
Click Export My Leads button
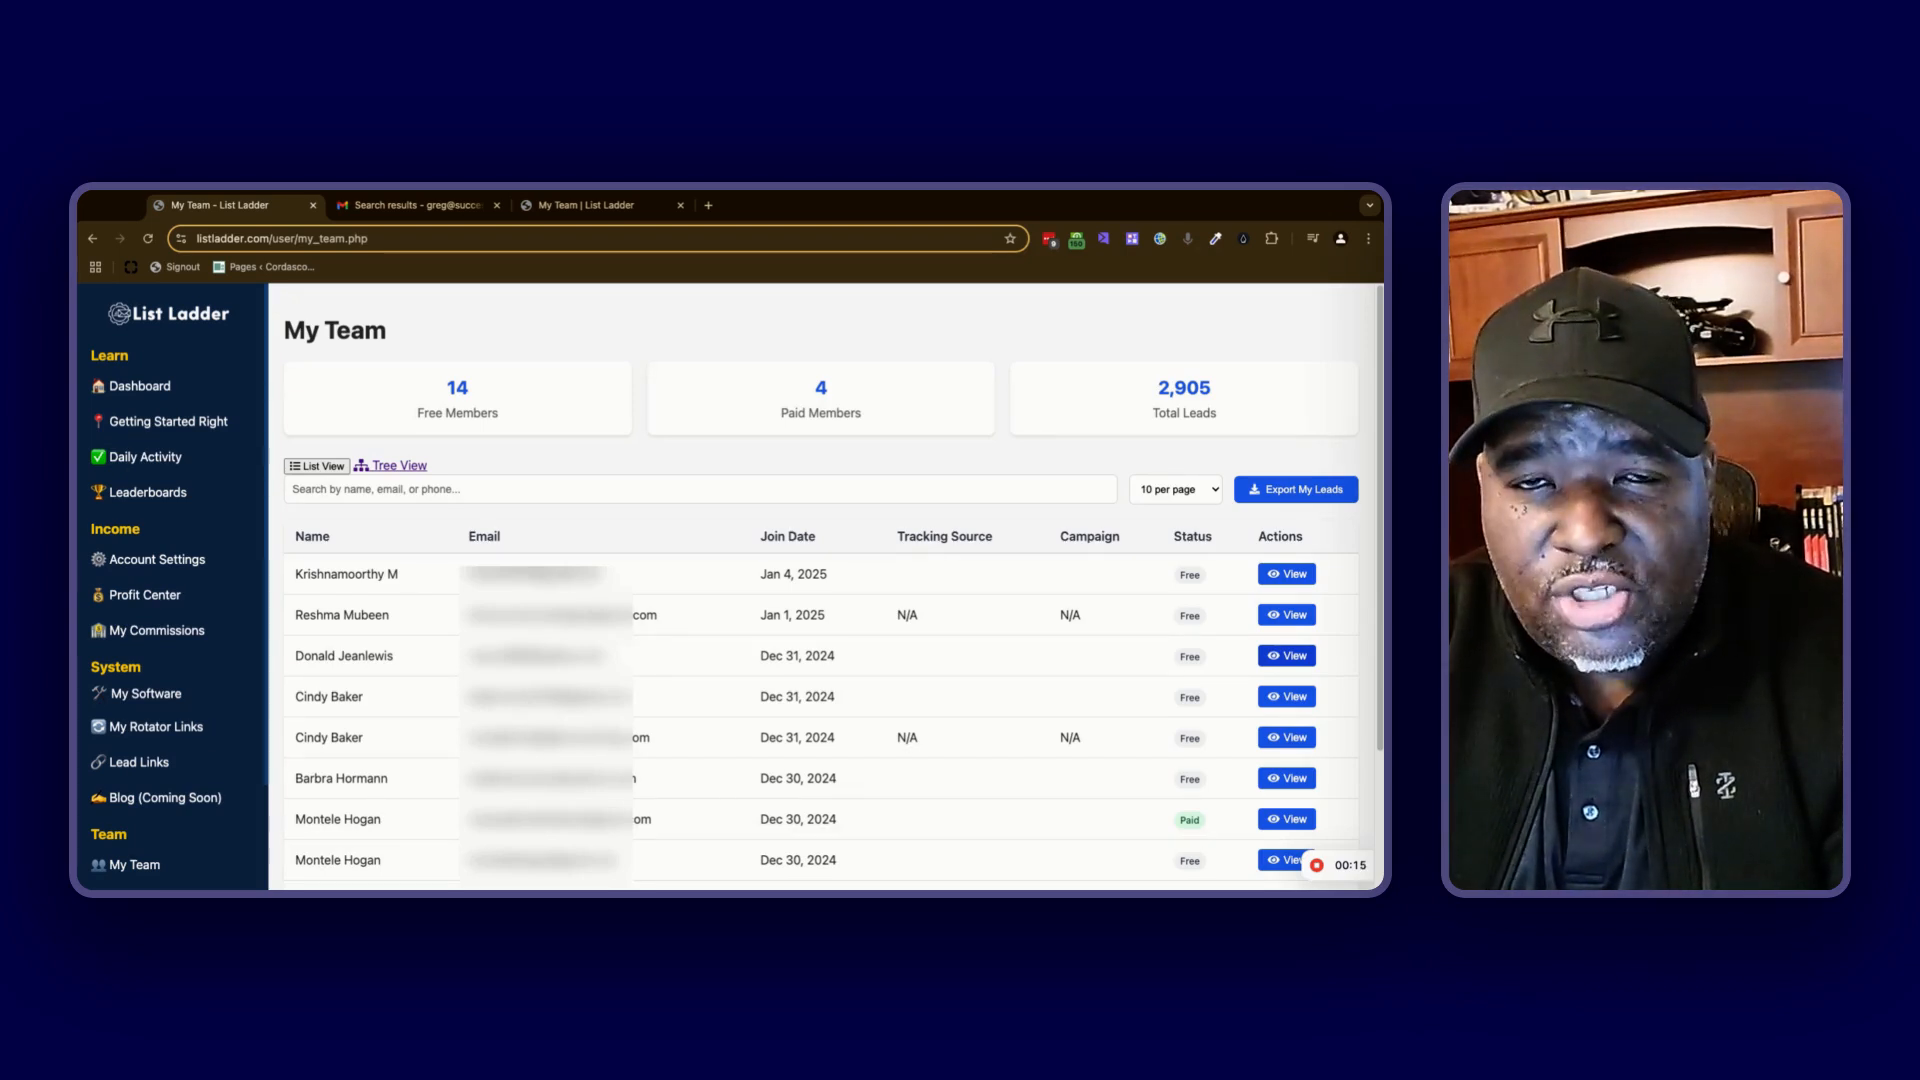point(1296,489)
